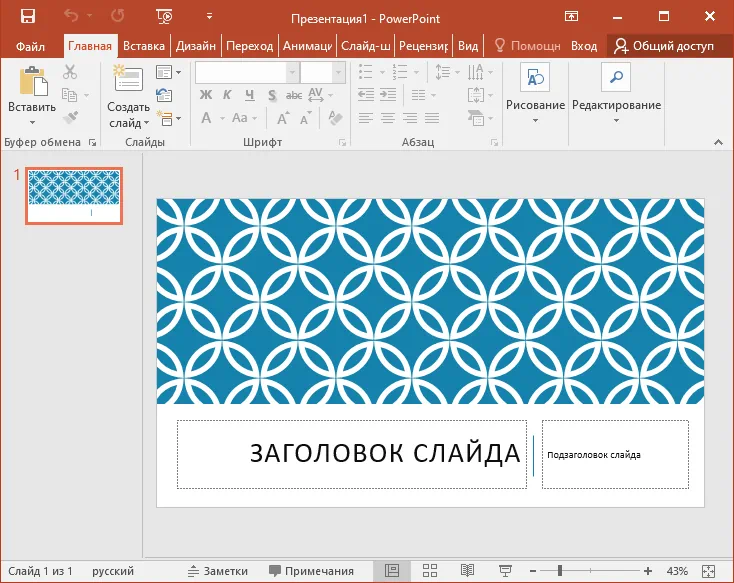Screen dimensions: 734x583
Task: Open reading view from status bar
Action: click(x=466, y=570)
